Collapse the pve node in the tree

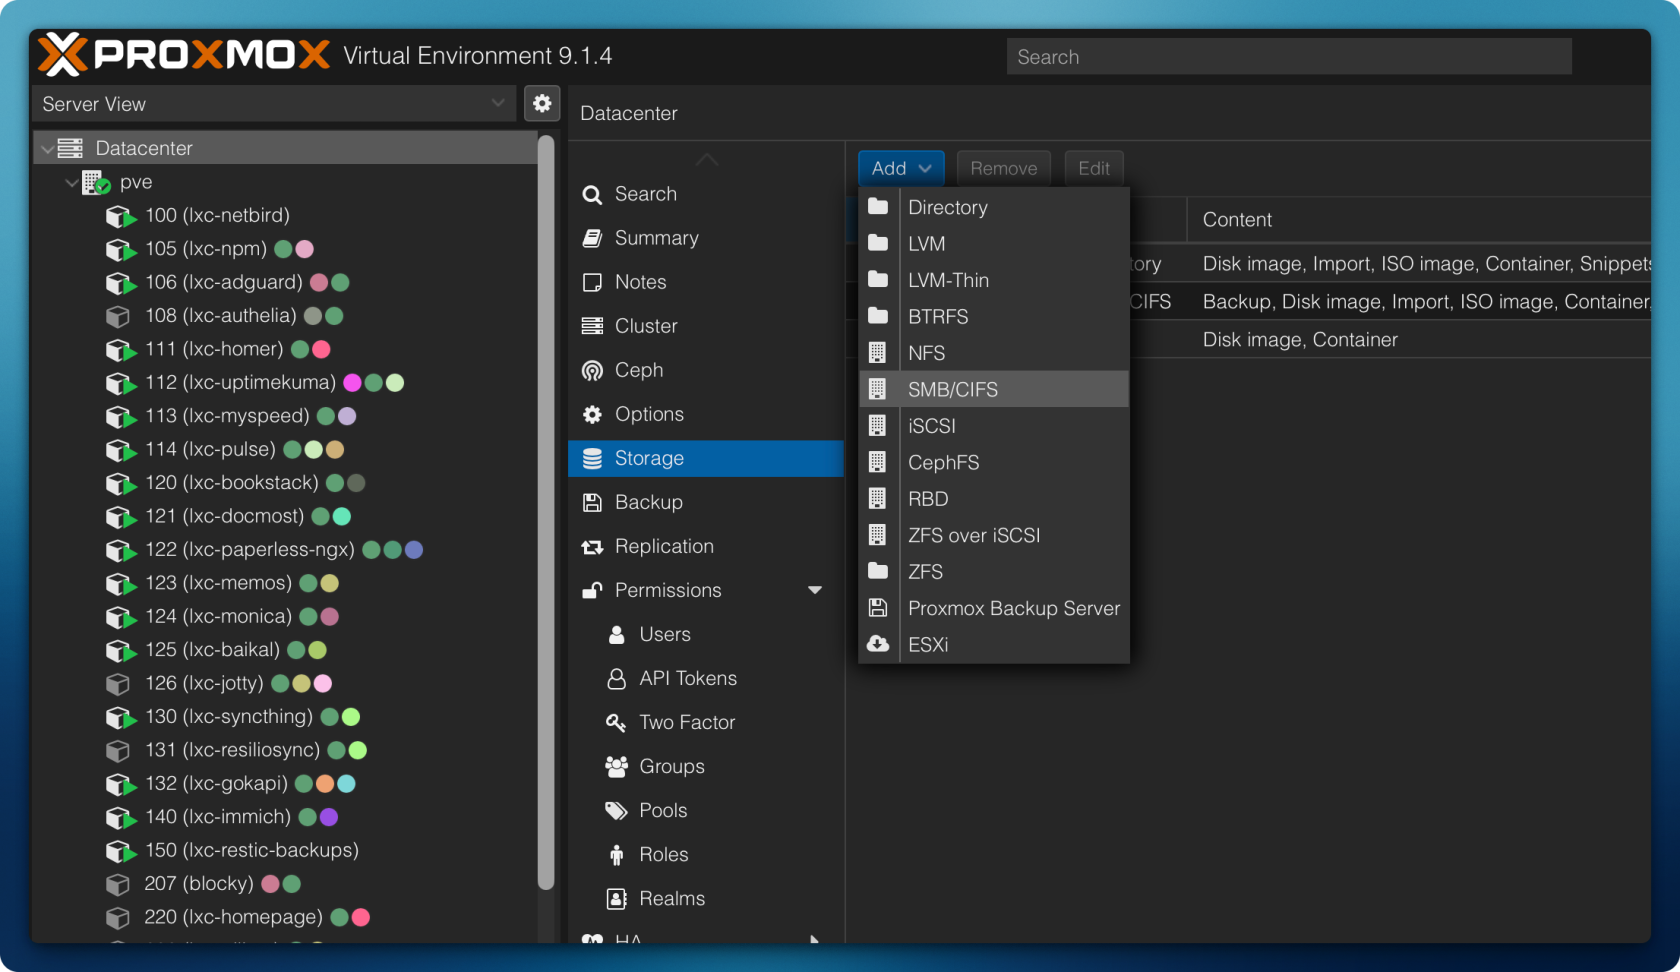[x=71, y=183]
